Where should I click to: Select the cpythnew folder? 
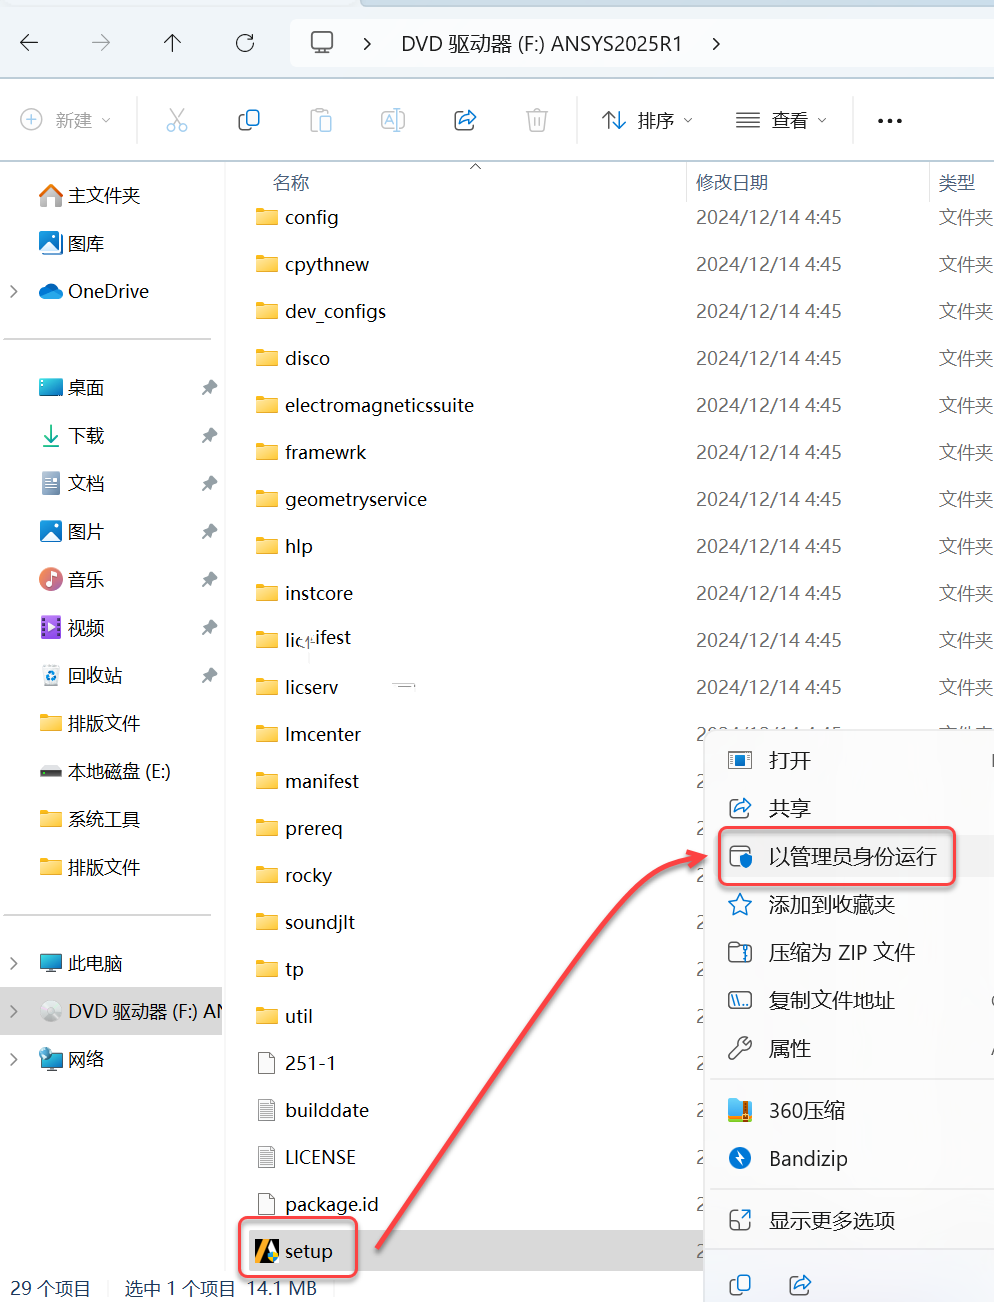(x=327, y=264)
